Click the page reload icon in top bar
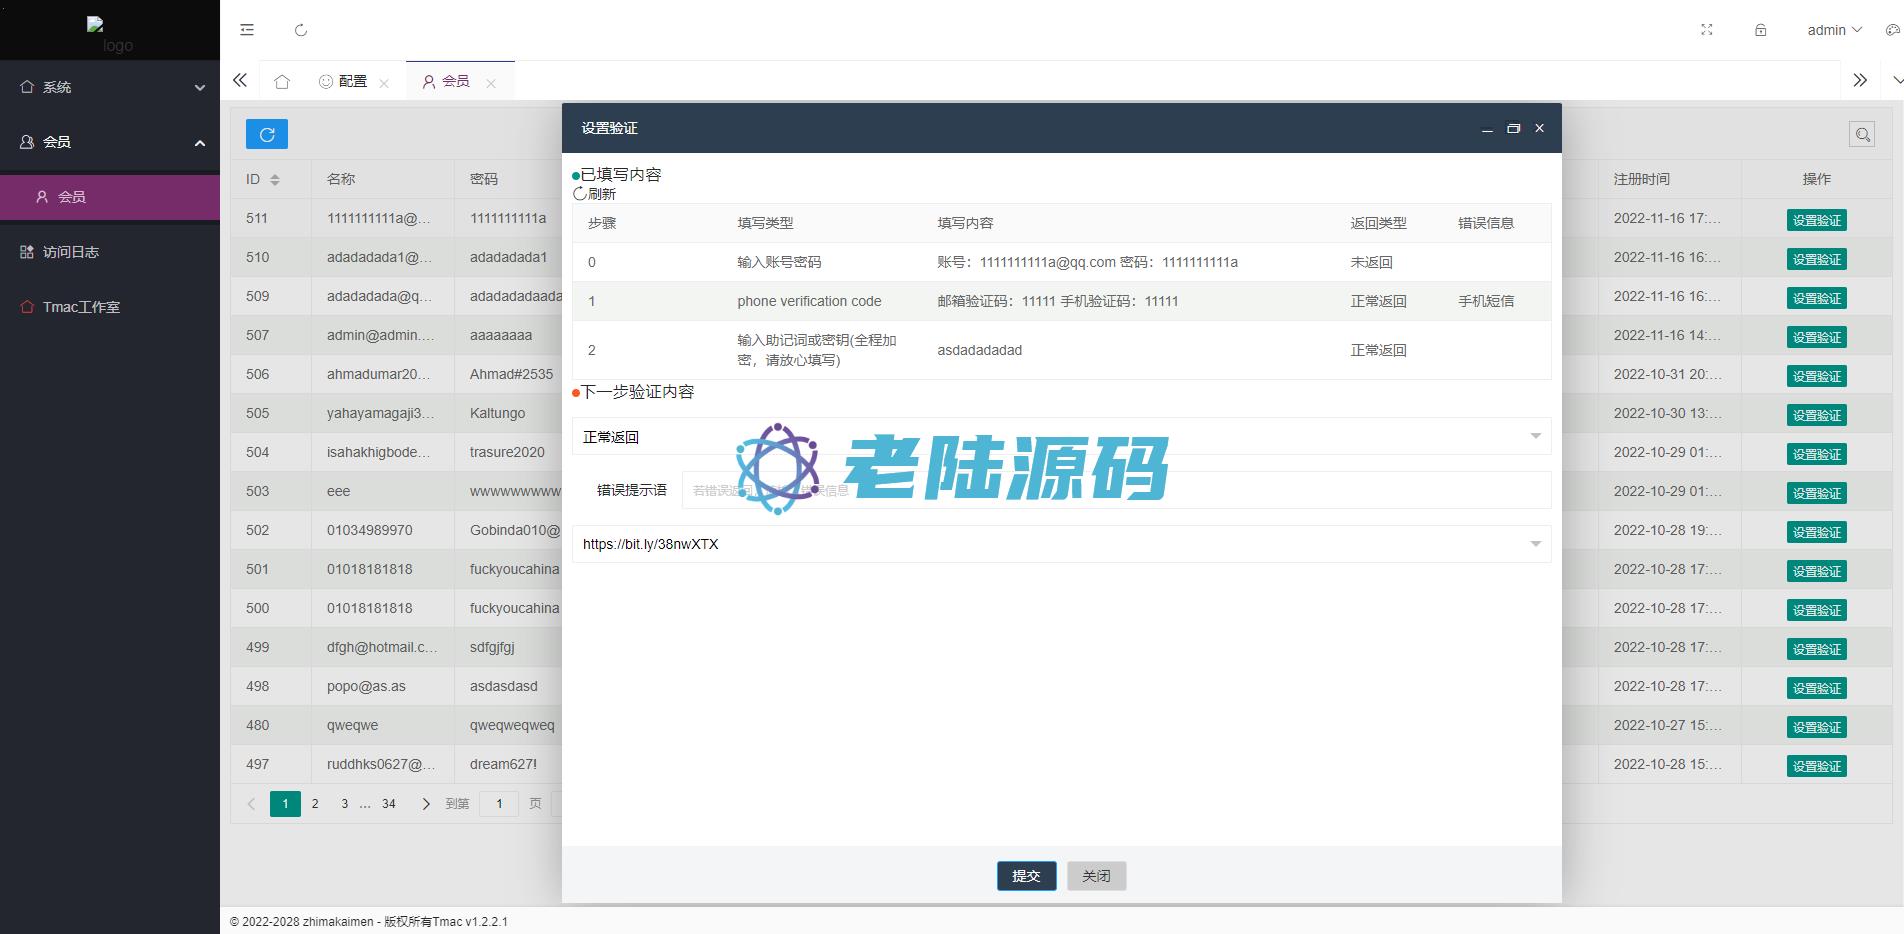 click(x=301, y=30)
